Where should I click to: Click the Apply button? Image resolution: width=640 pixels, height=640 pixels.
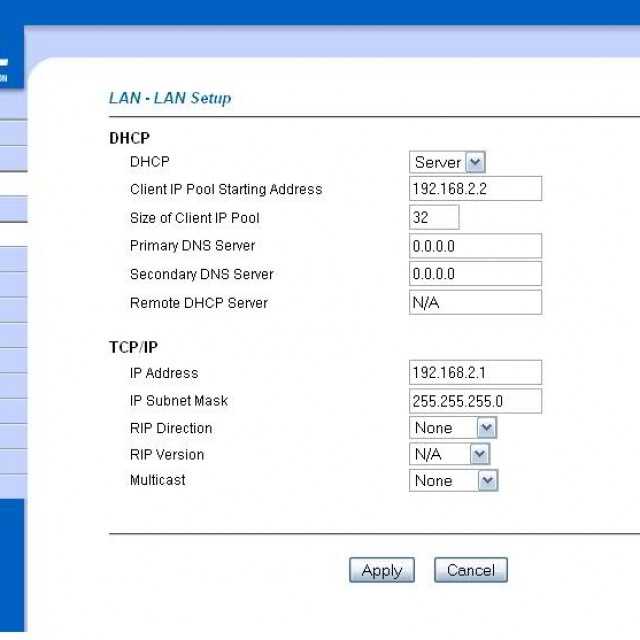(x=382, y=570)
